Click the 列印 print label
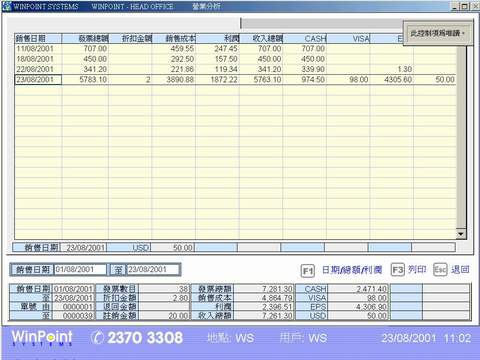The width and height of the screenshot is (480, 360). click(417, 269)
